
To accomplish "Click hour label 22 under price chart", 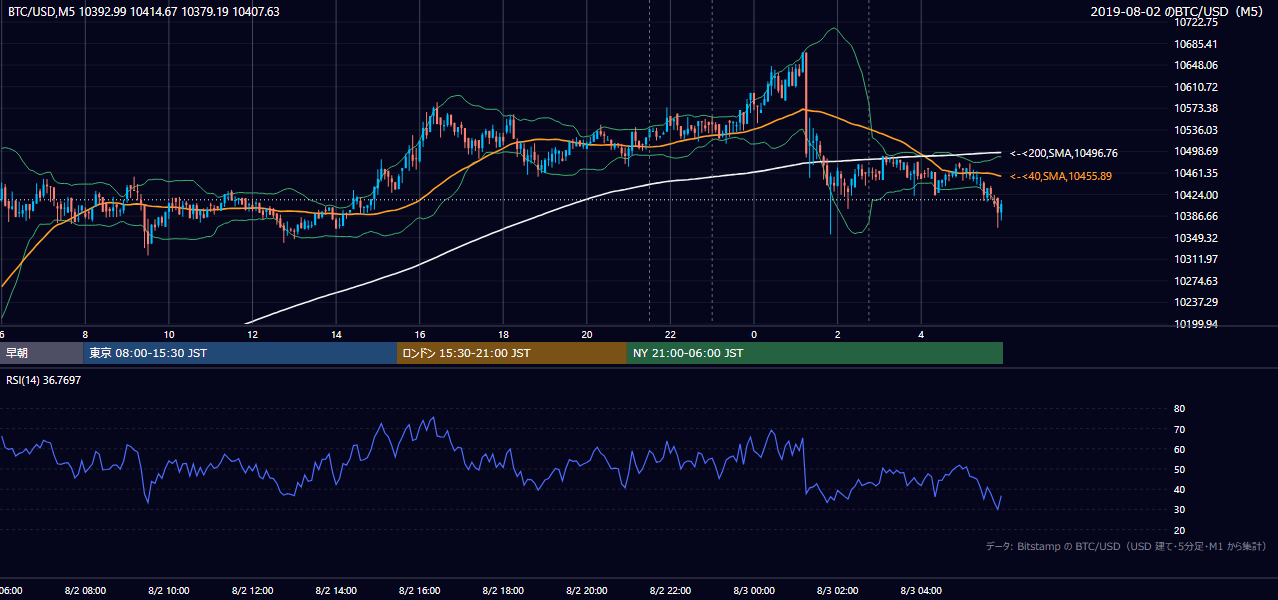I will coord(671,334).
